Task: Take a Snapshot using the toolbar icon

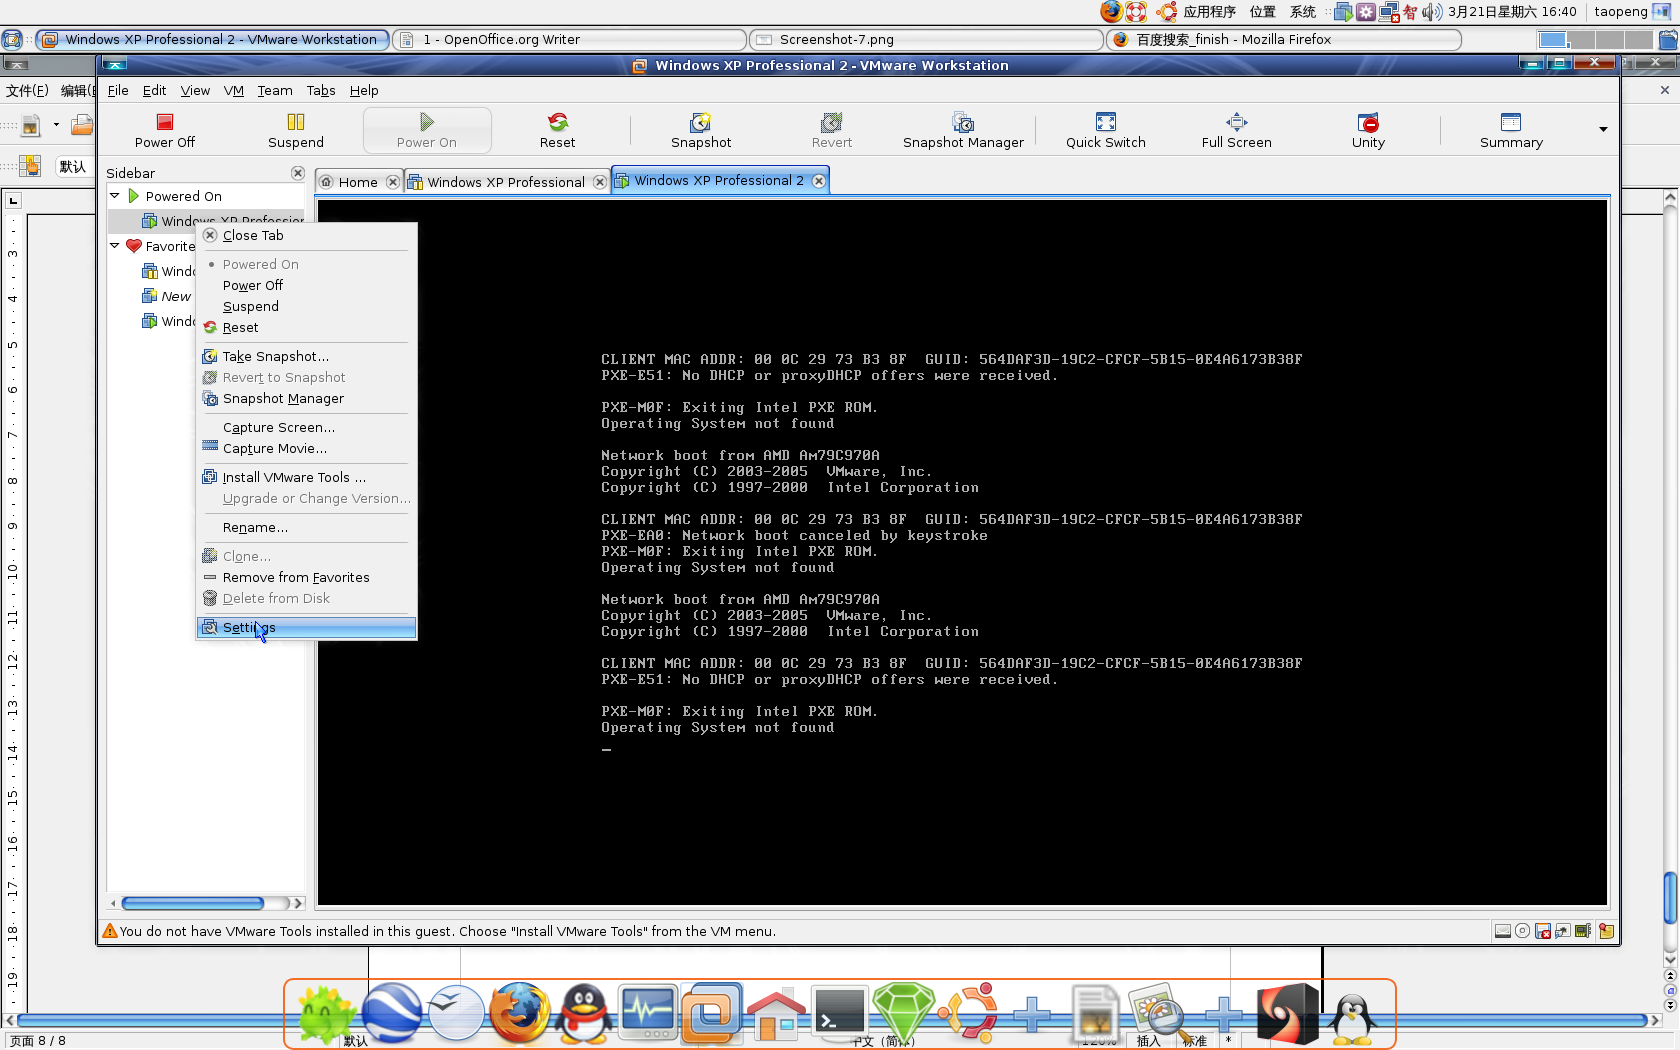Action: [701, 131]
